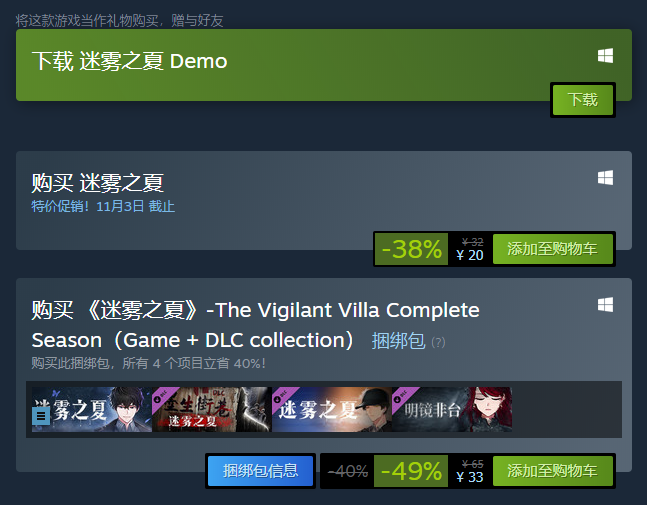The image size is (647, 505).
Task: Click the DLC badge on 金生街巷 thumbnail
Action: (162, 396)
